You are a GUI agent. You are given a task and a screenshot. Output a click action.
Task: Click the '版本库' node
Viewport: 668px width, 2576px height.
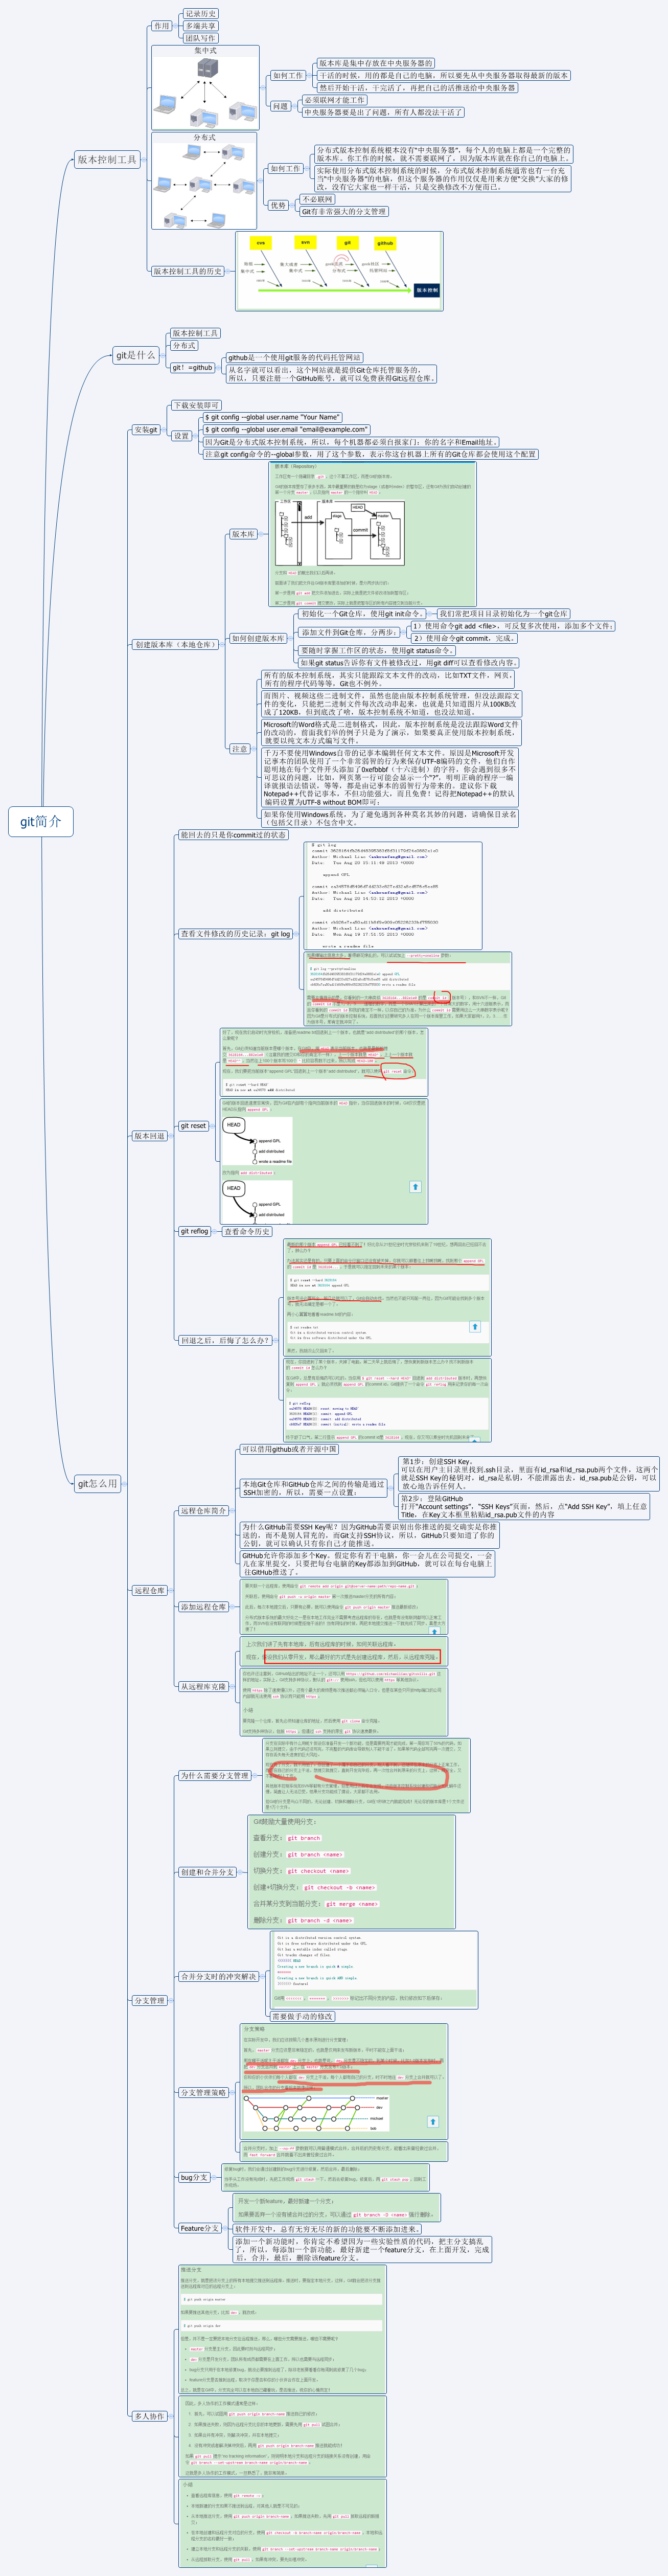(243, 534)
